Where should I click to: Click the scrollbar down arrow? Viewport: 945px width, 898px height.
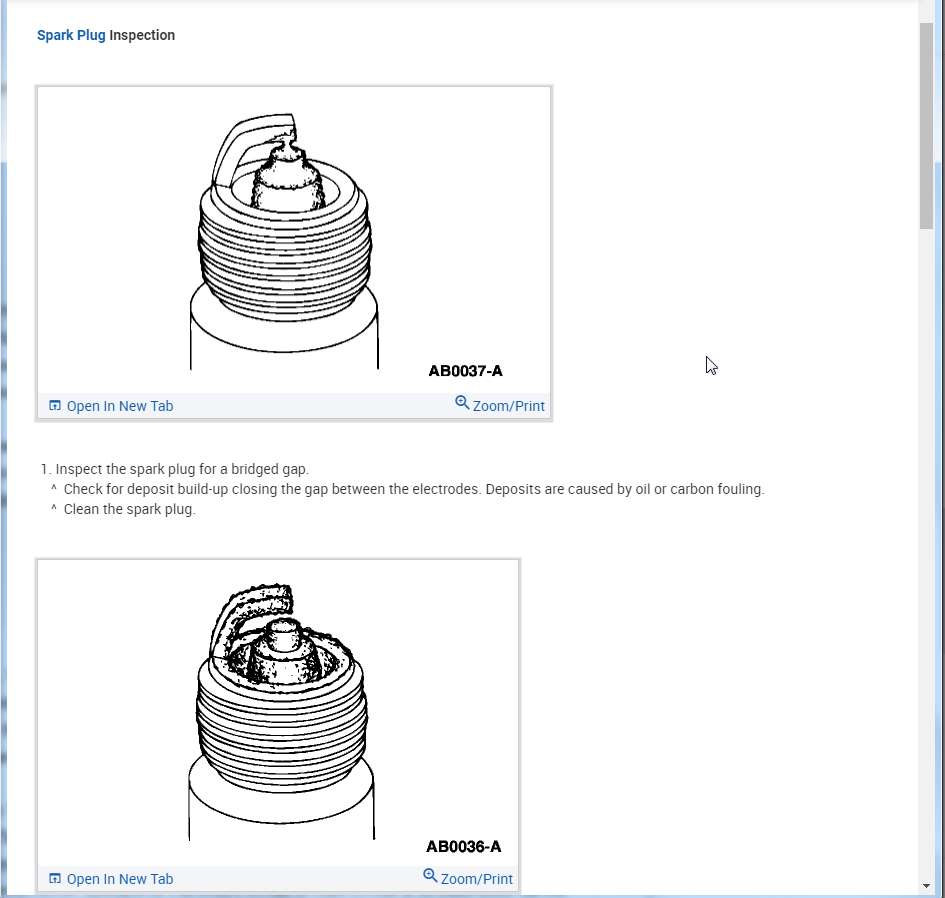pyautogui.click(x=926, y=886)
